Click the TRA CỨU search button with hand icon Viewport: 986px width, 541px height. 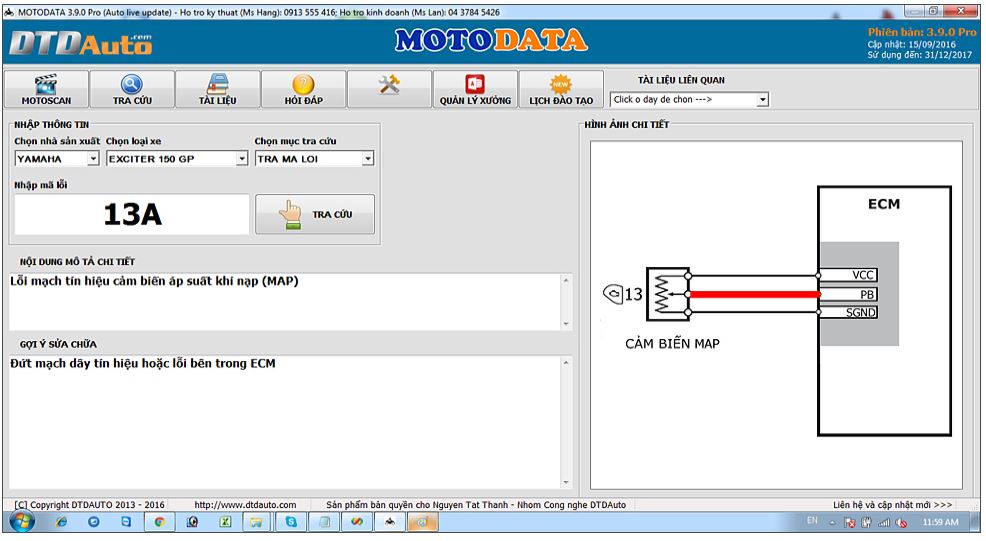314,215
